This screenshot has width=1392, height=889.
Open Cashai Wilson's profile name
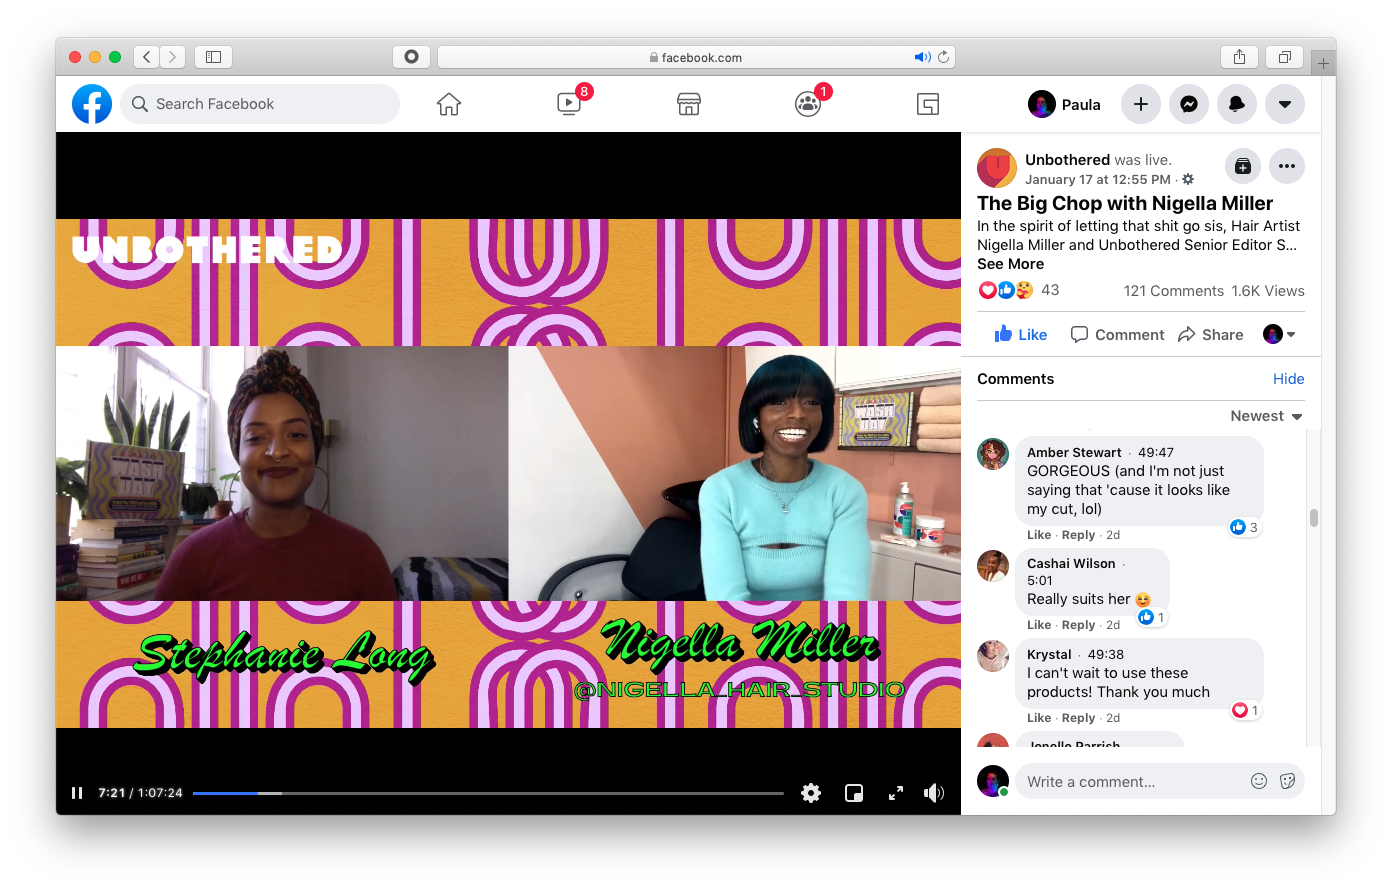(1071, 564)
